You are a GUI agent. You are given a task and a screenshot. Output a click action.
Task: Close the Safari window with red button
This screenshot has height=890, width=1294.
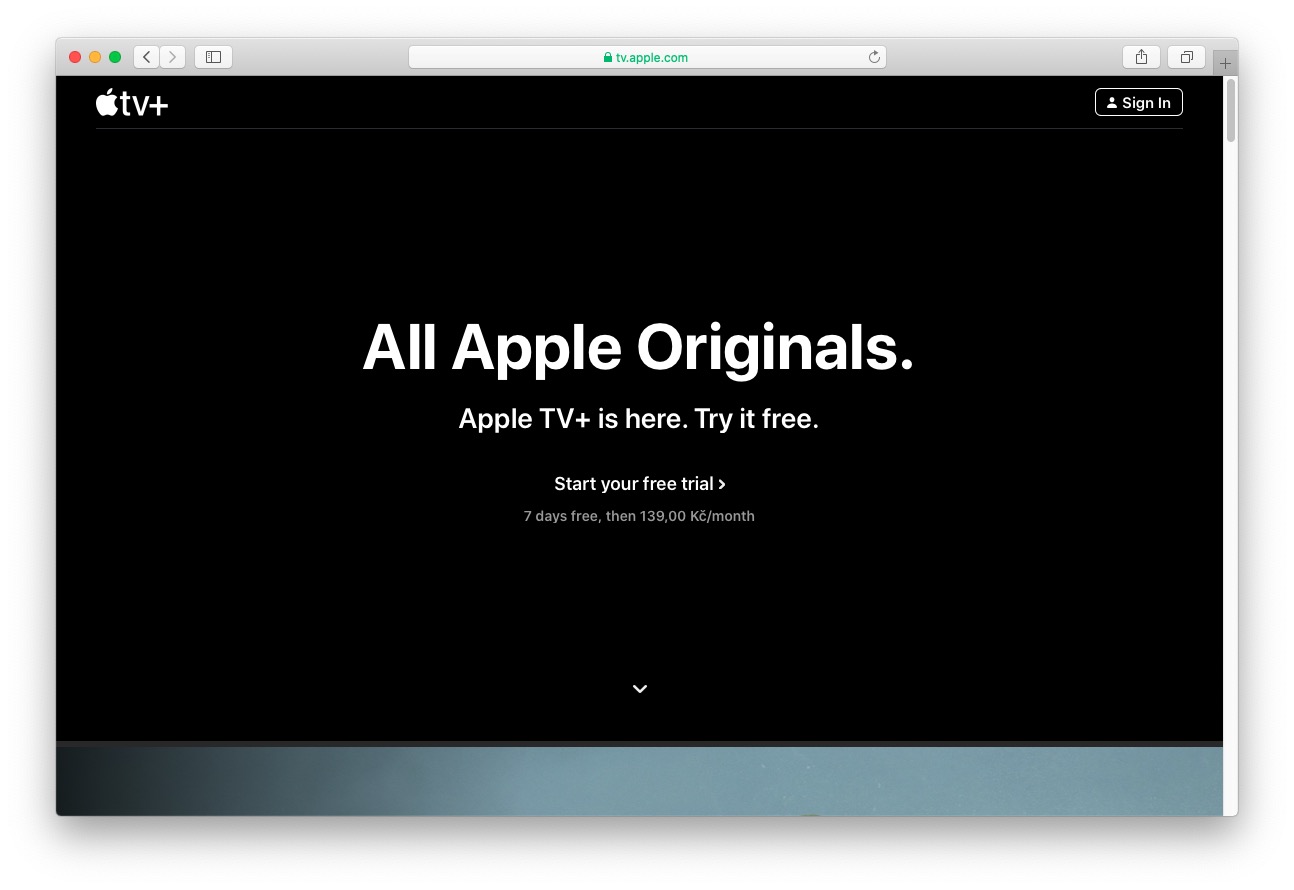75,57
